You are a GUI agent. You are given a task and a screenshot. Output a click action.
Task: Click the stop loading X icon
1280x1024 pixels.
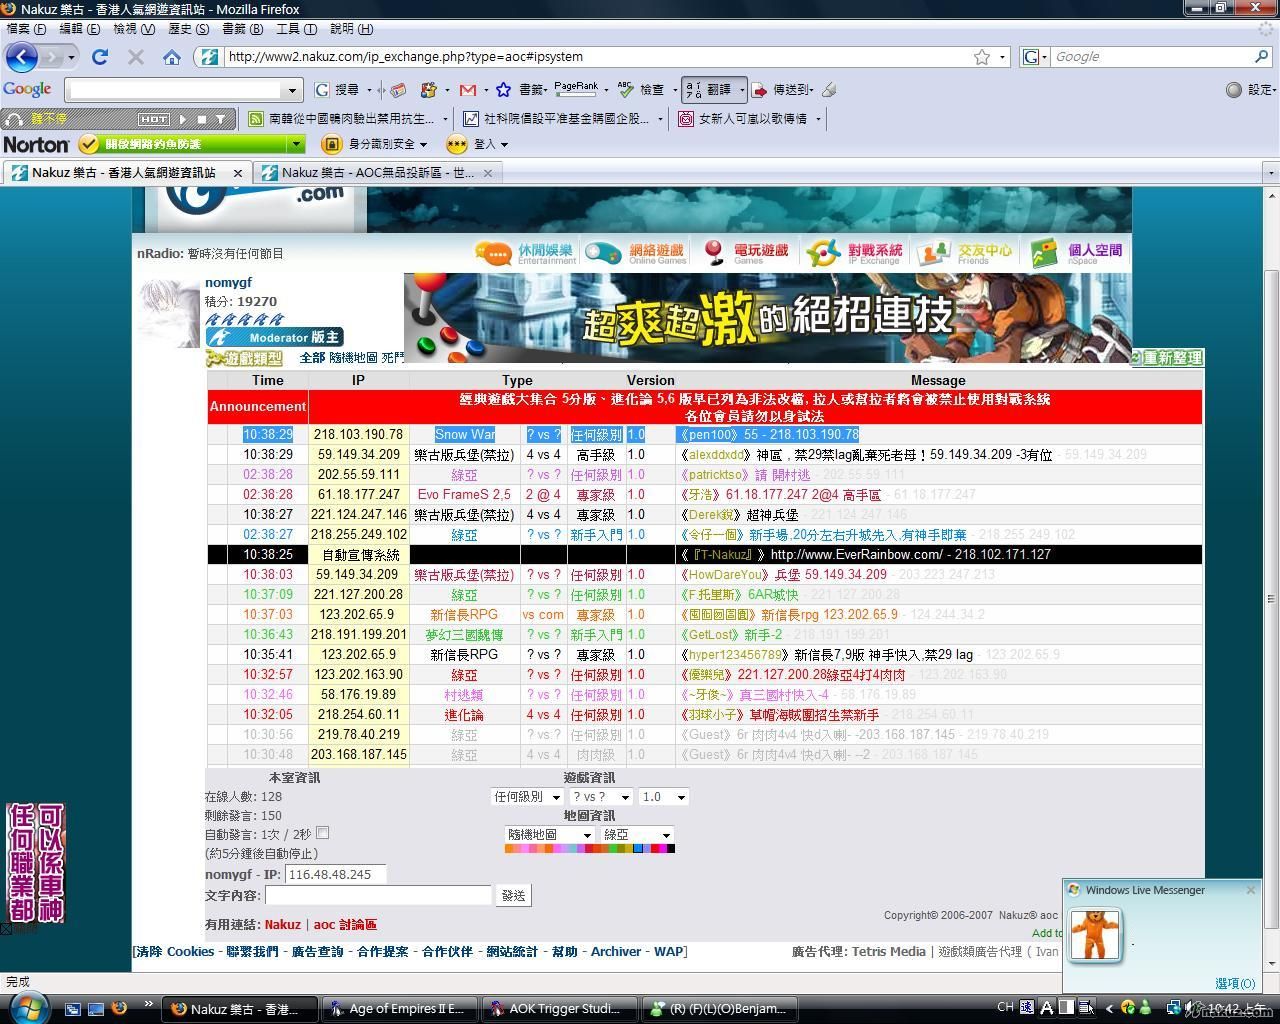coord(136,57)
